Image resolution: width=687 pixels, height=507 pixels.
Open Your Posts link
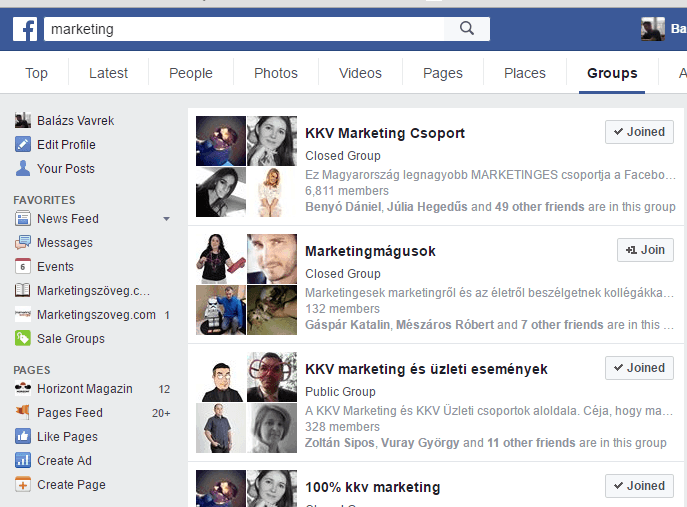66,169
